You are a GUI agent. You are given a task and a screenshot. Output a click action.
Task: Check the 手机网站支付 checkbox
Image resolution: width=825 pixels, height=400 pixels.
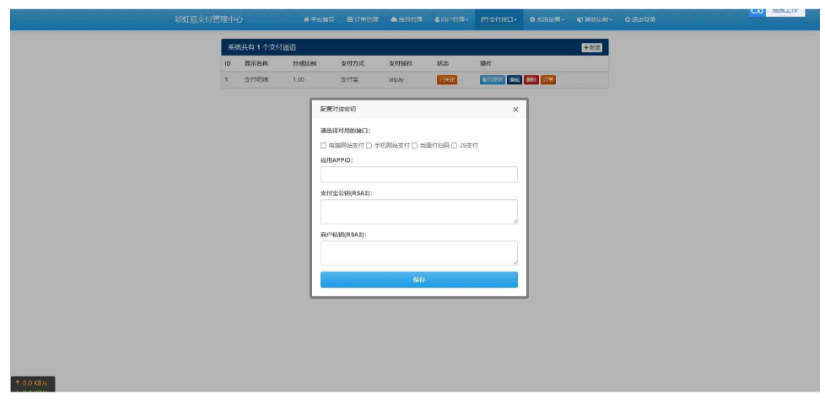[x=369, y=145]
